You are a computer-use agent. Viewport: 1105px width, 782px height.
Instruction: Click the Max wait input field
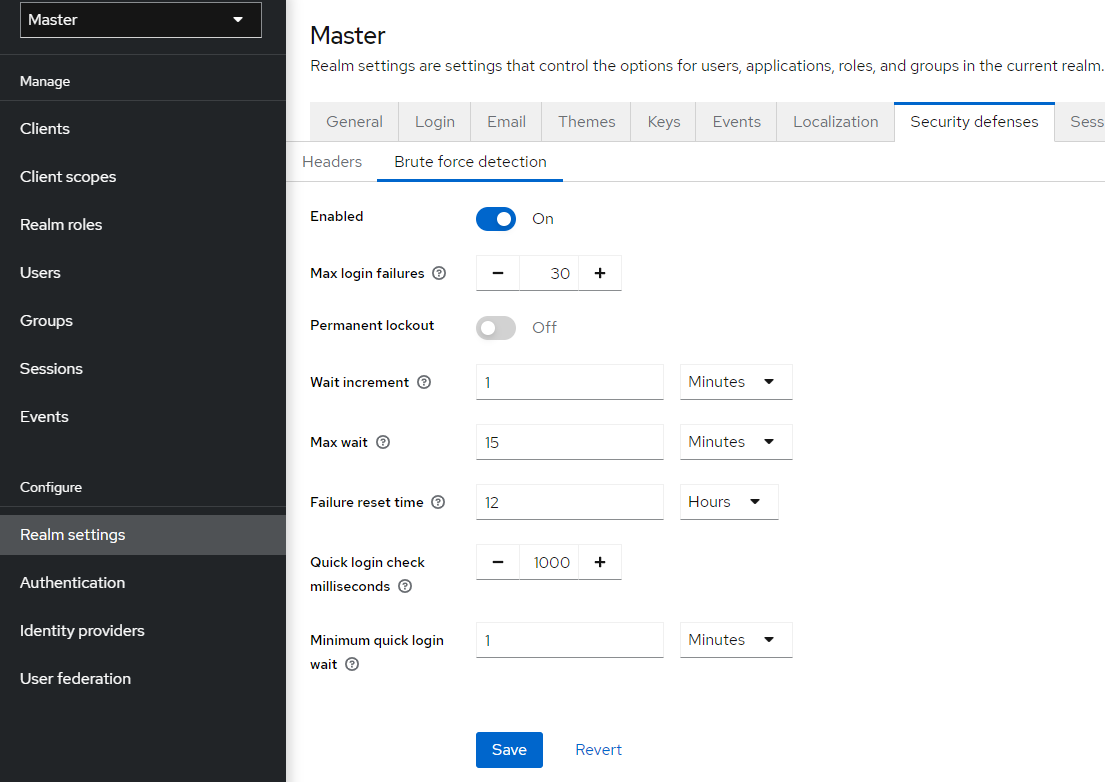pos(569,442)
